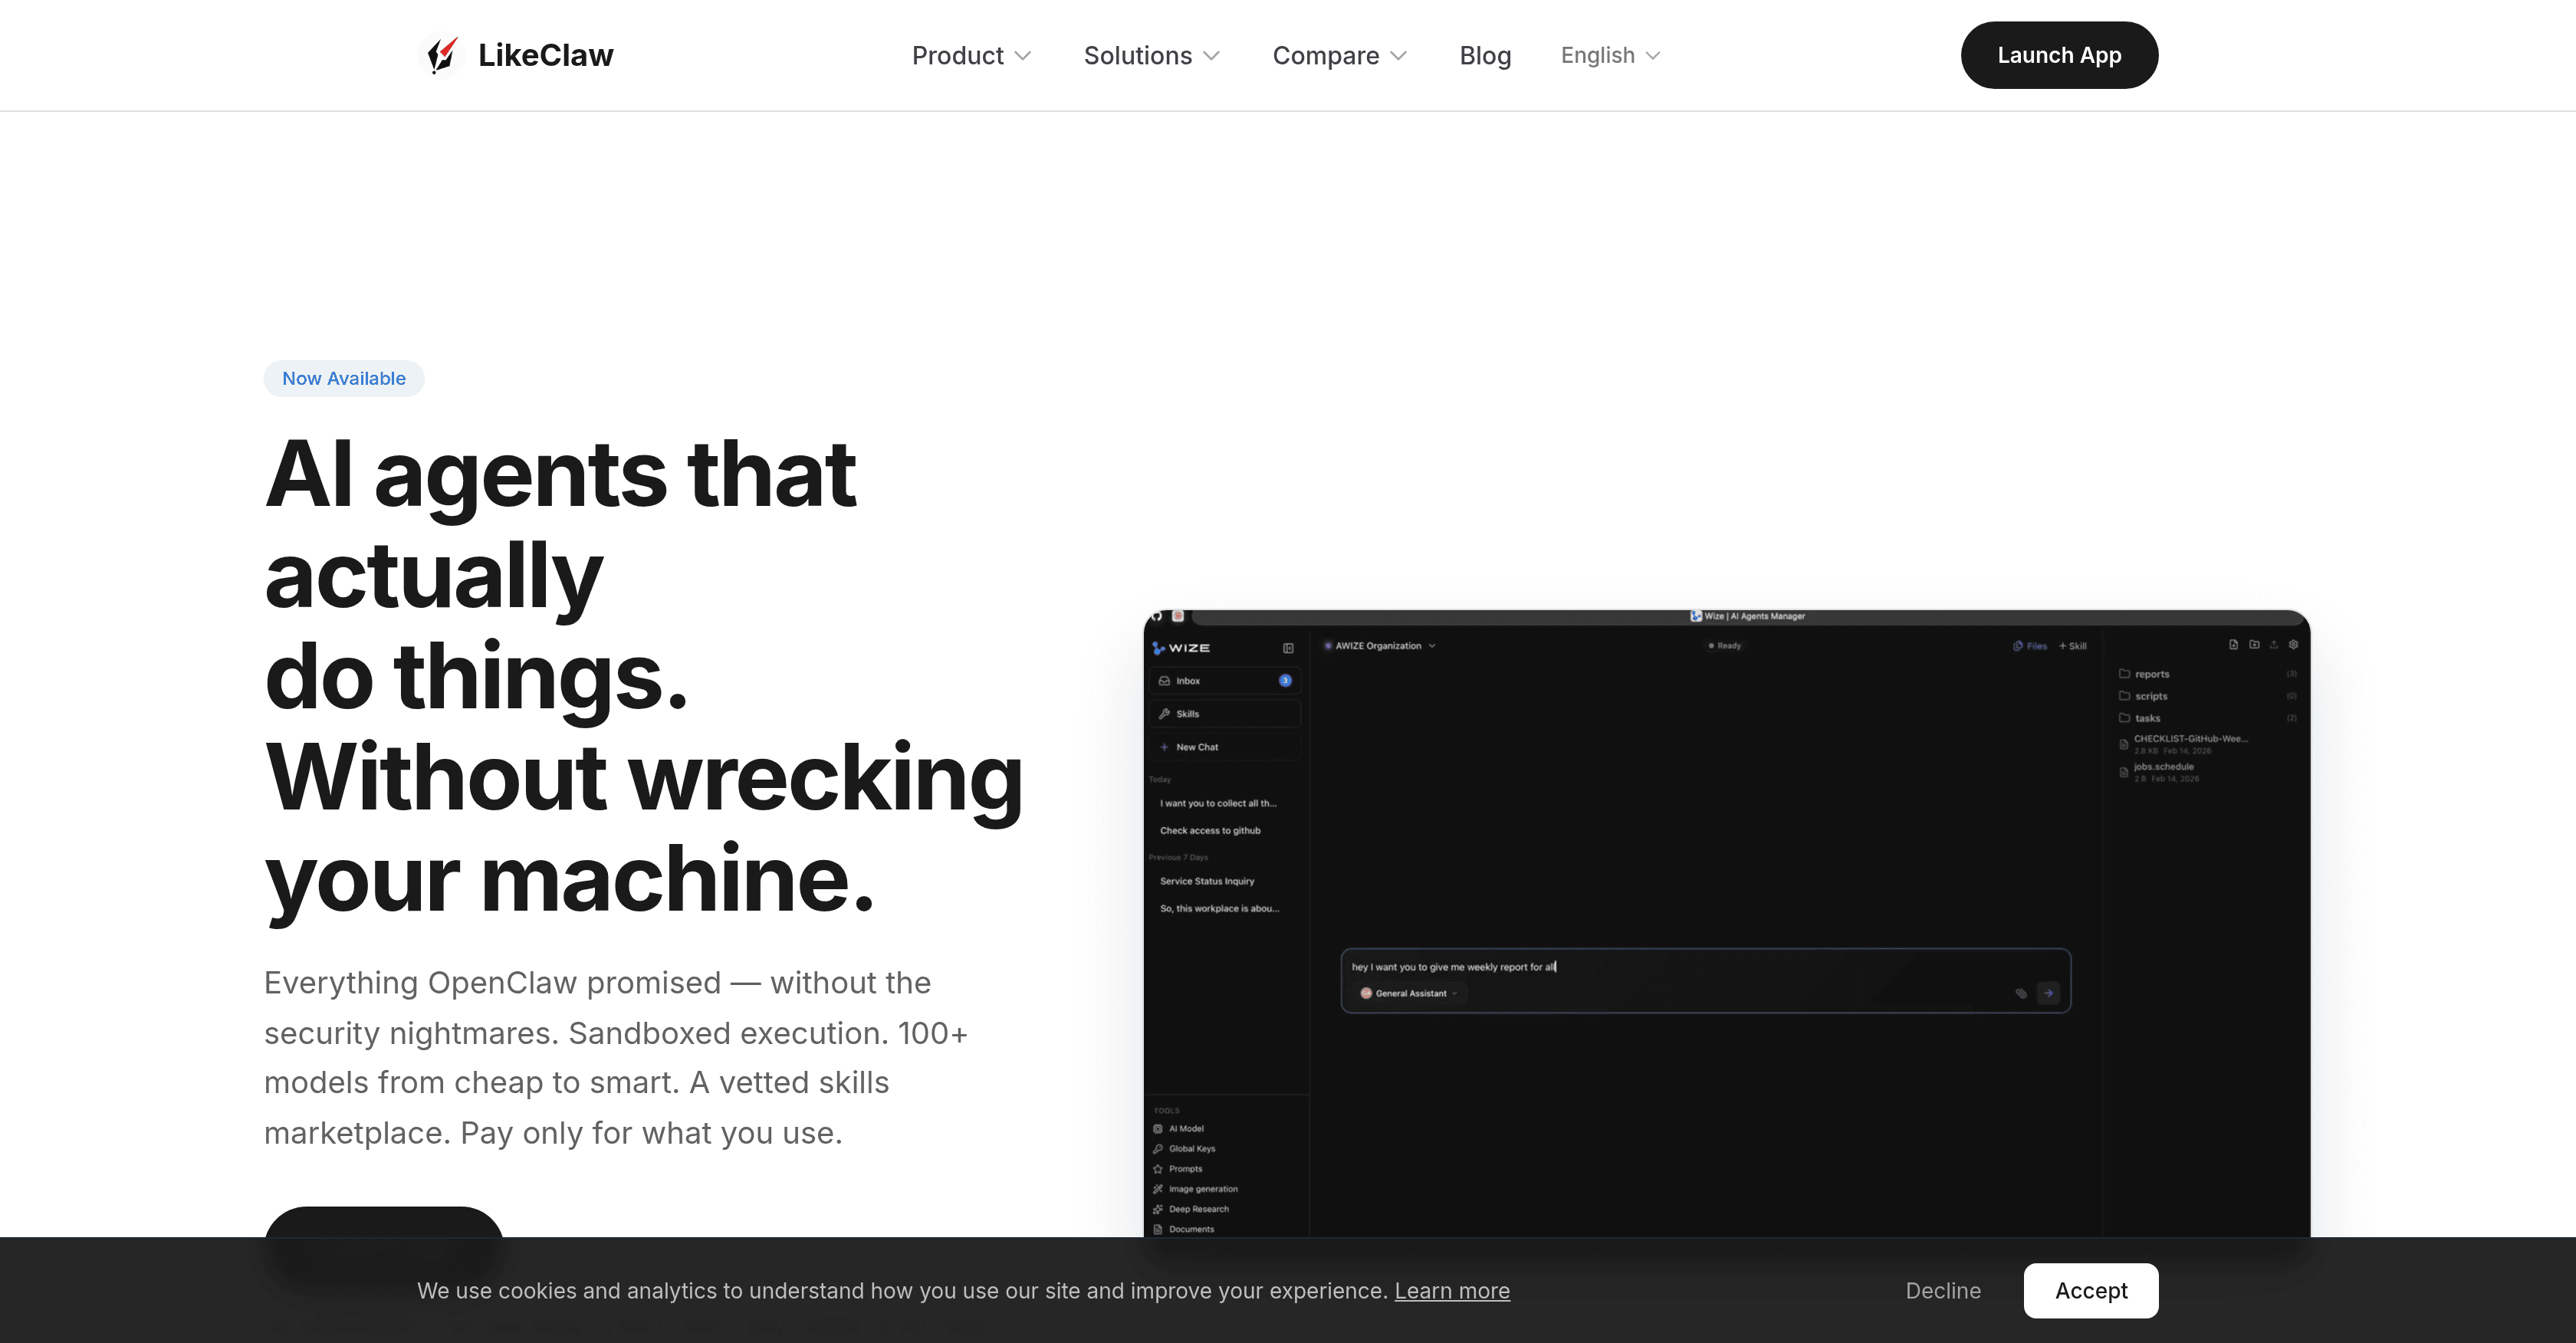Image resolution: width=2576 pixels, height=1343 pixels.
Task: Click the Inbox icon in Wize sidebar
Action: click(x=1164, y=681)
